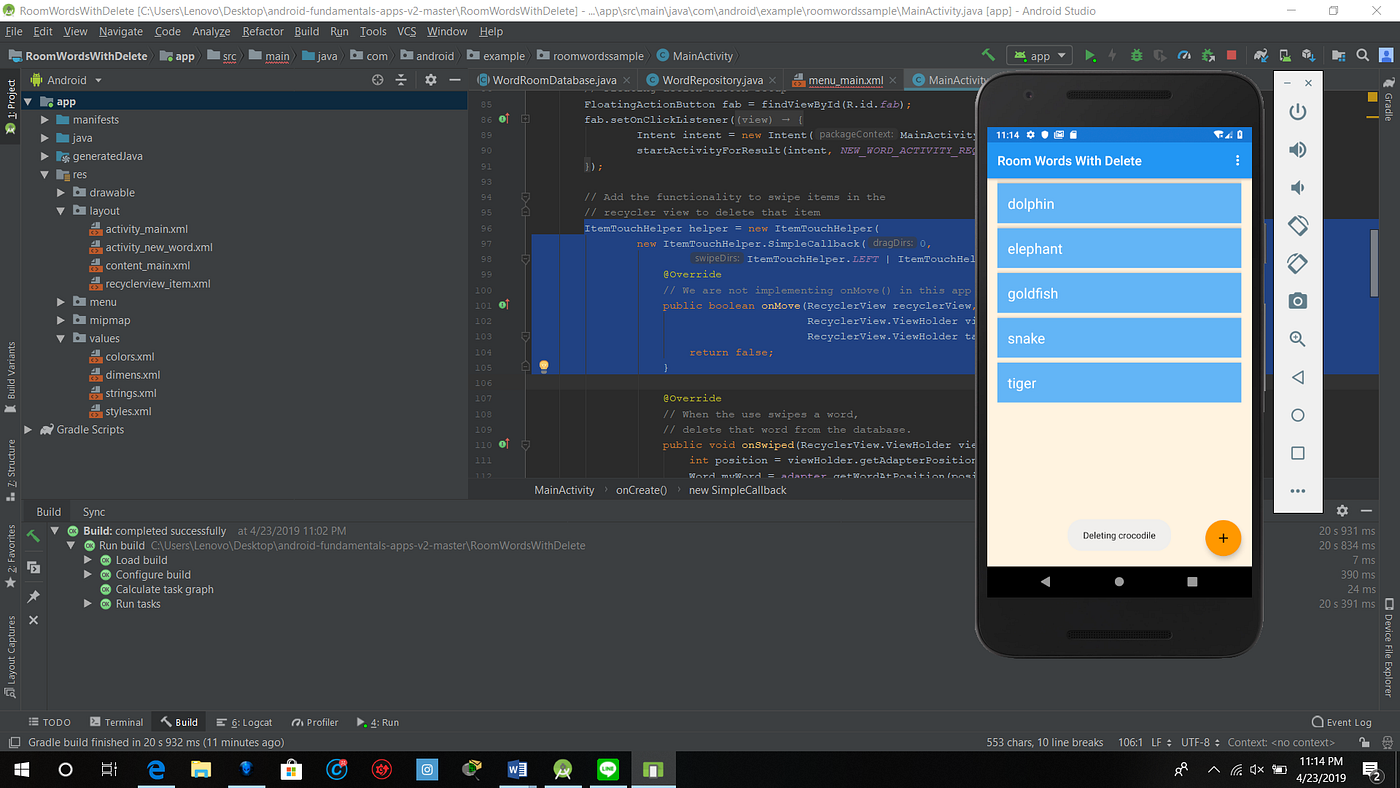The image size is (1400, 788).
Task: Collapse the values folder
Action: click(60, 338)
